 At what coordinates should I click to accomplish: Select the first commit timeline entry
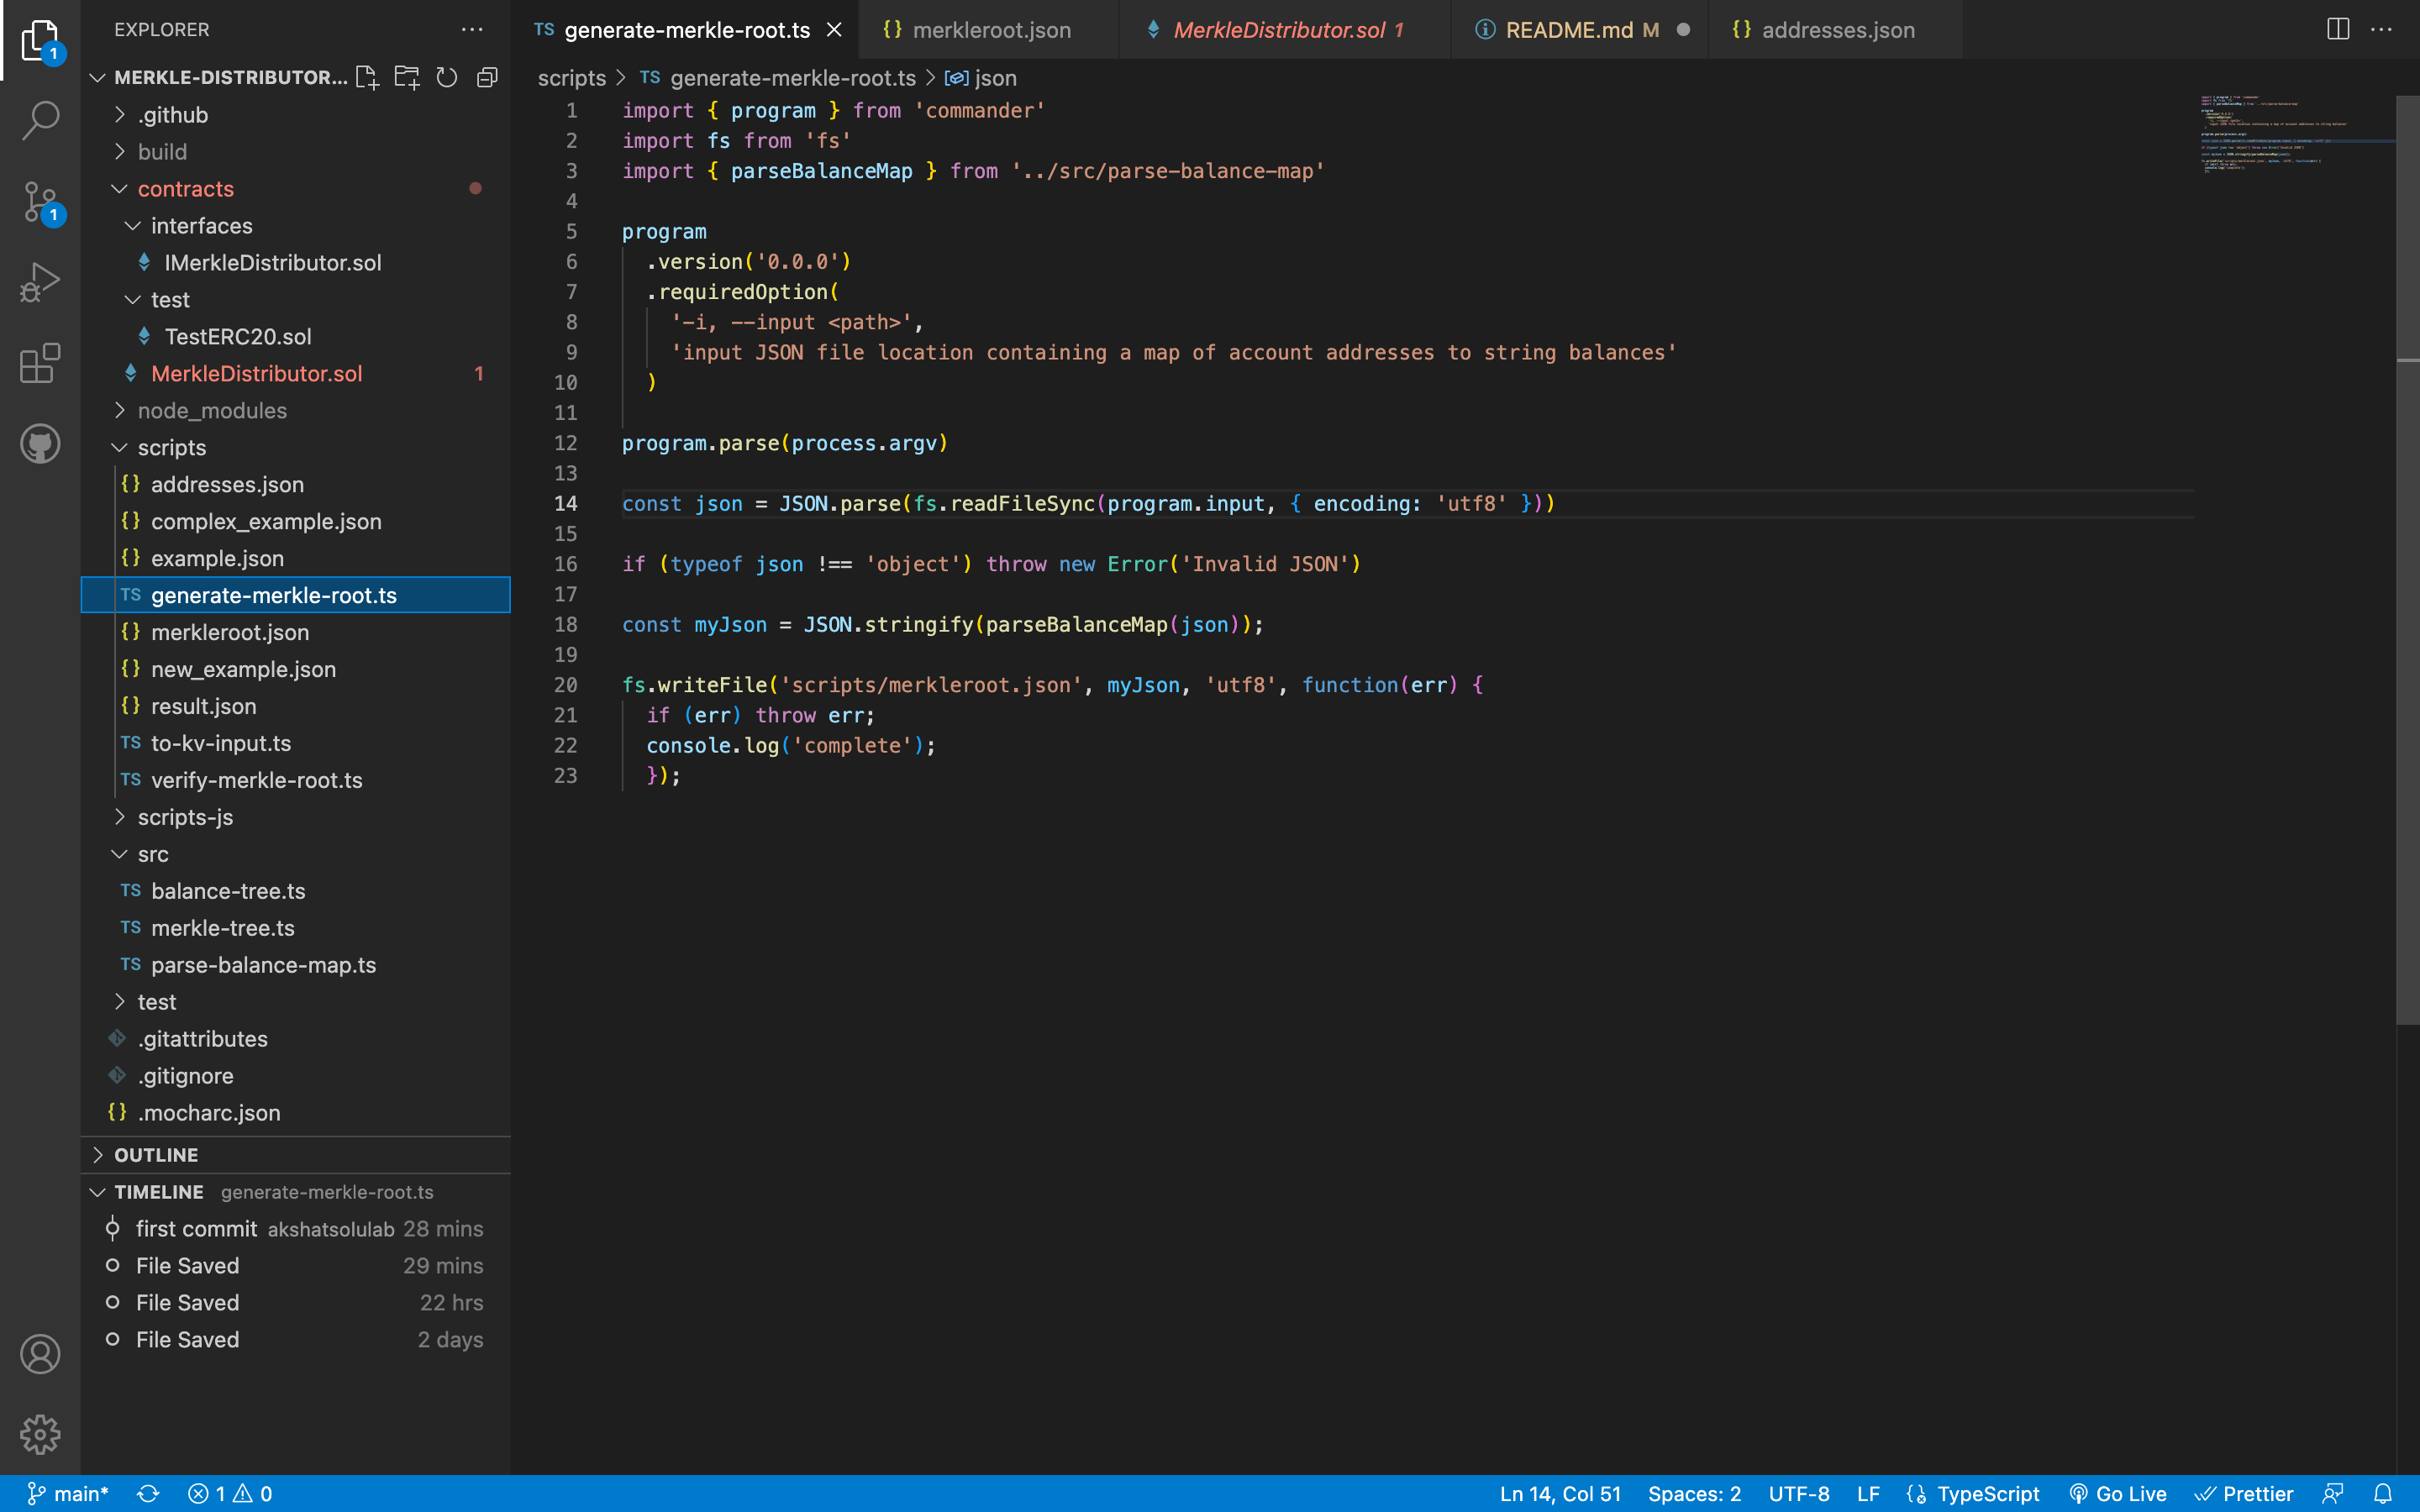coord(295,1229)
